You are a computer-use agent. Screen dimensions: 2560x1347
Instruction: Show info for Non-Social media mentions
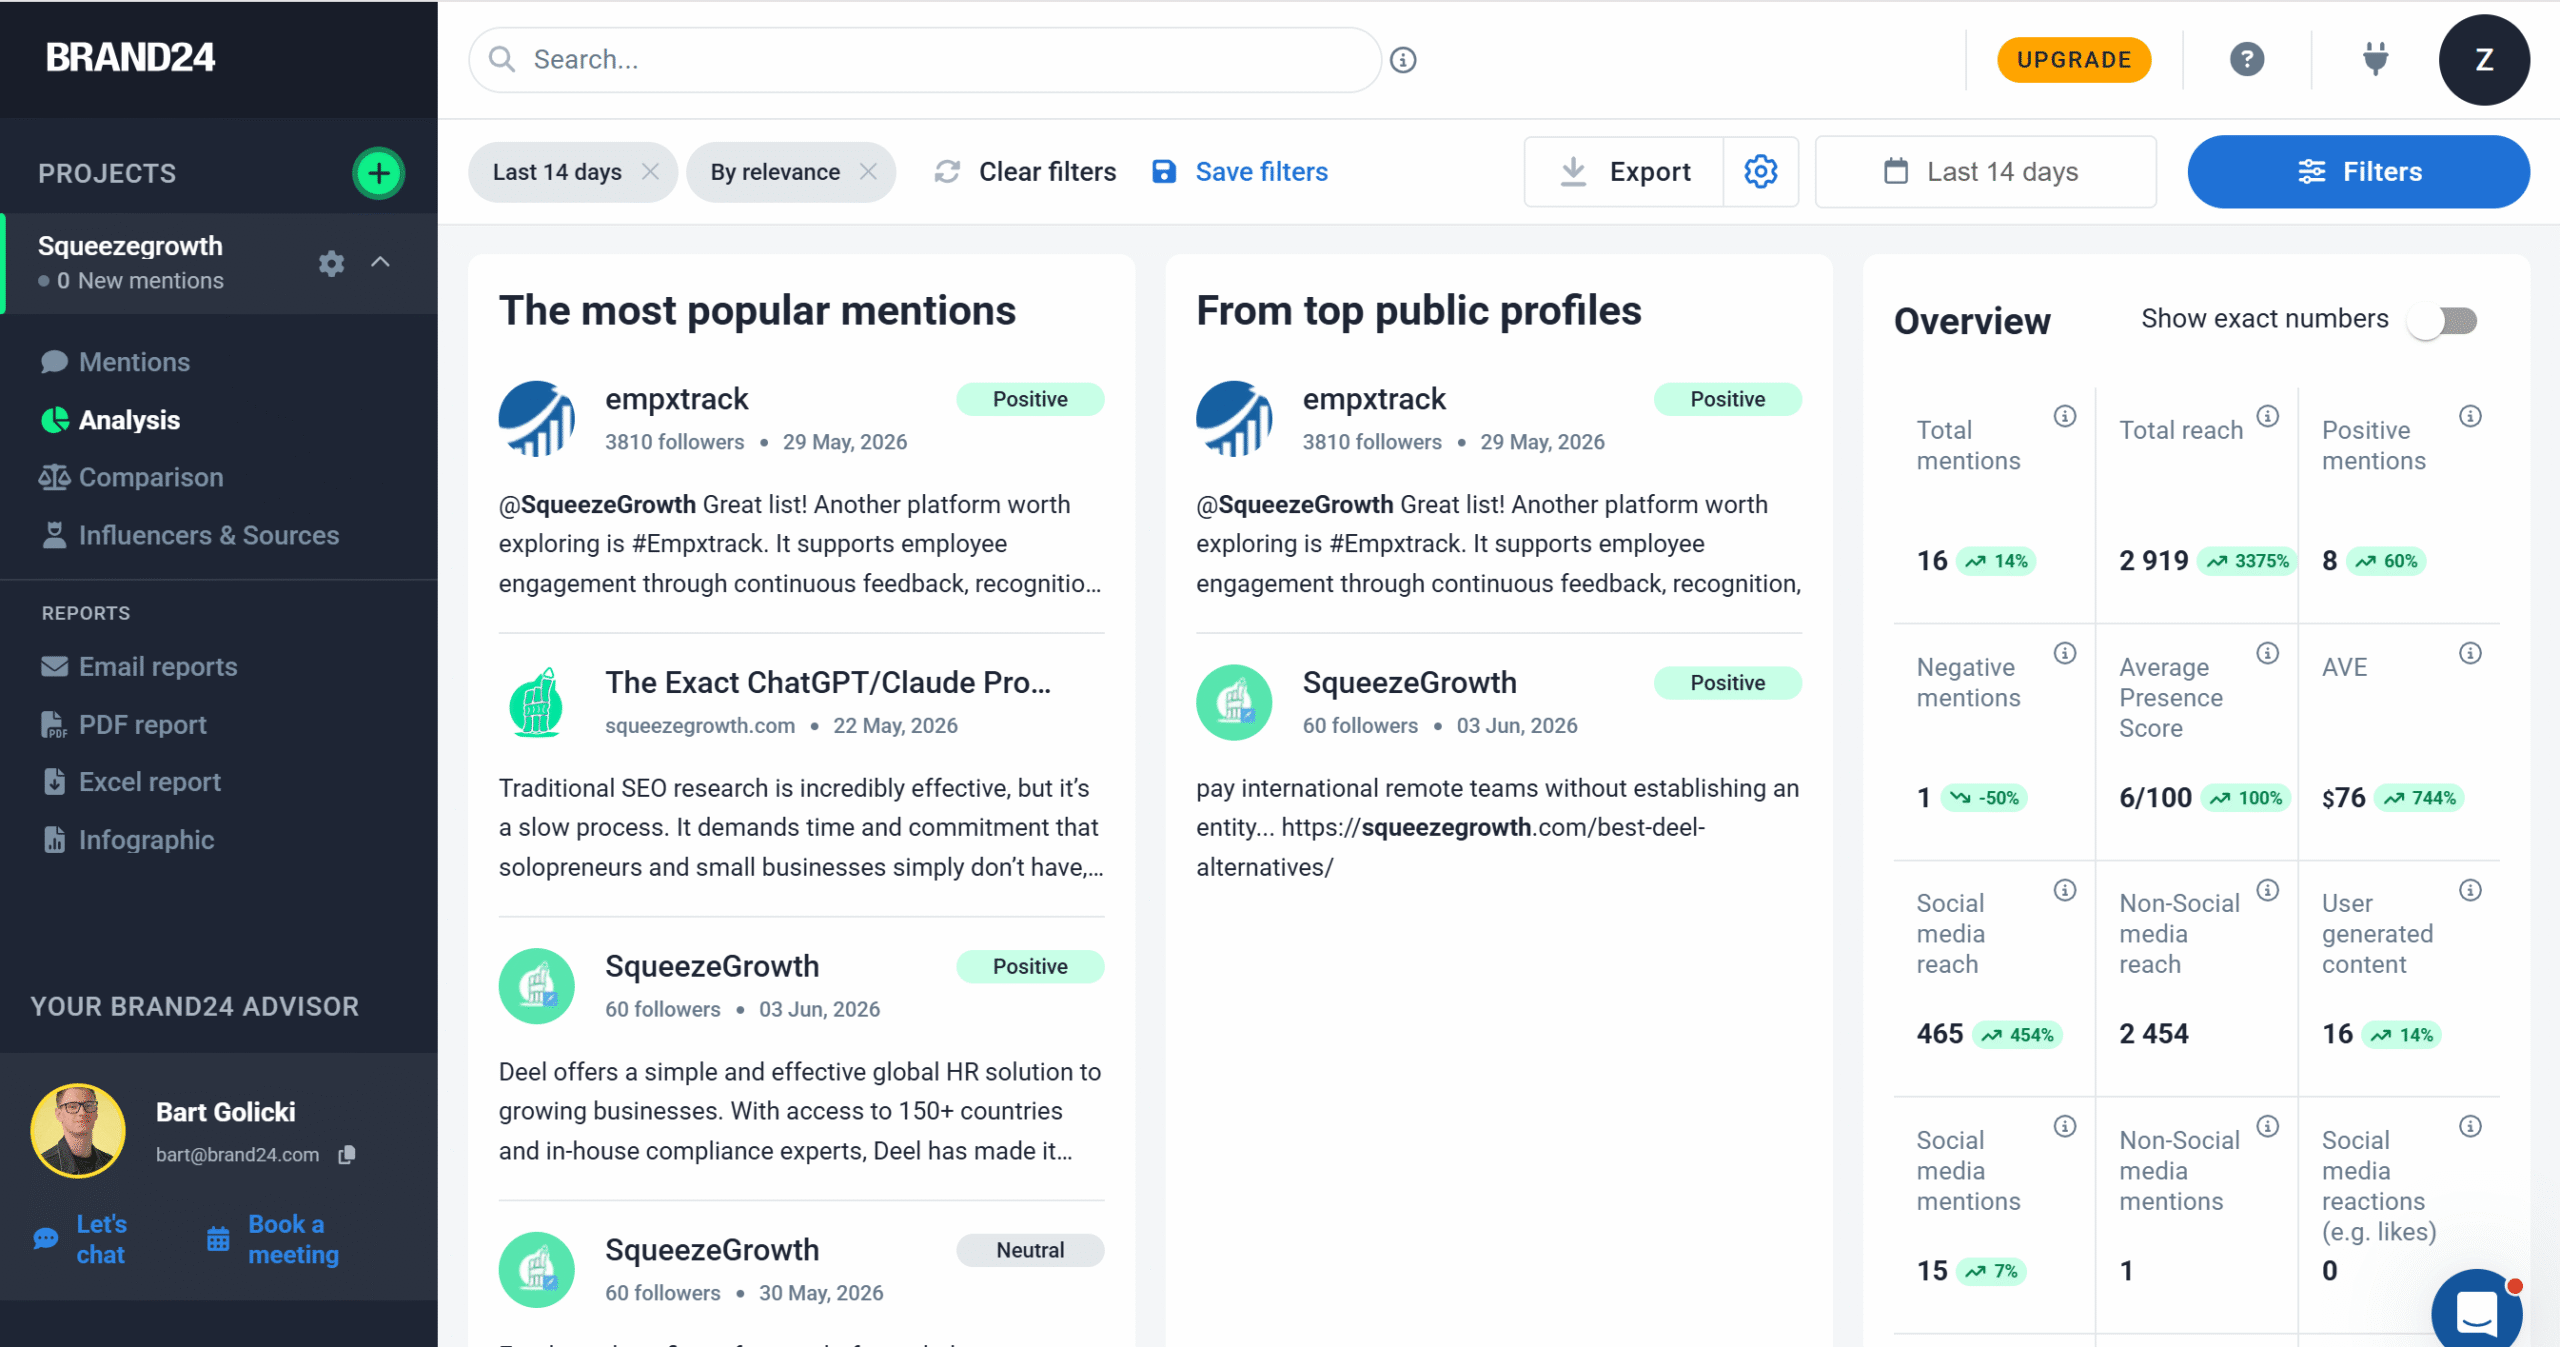[x=2268, y=1127]
